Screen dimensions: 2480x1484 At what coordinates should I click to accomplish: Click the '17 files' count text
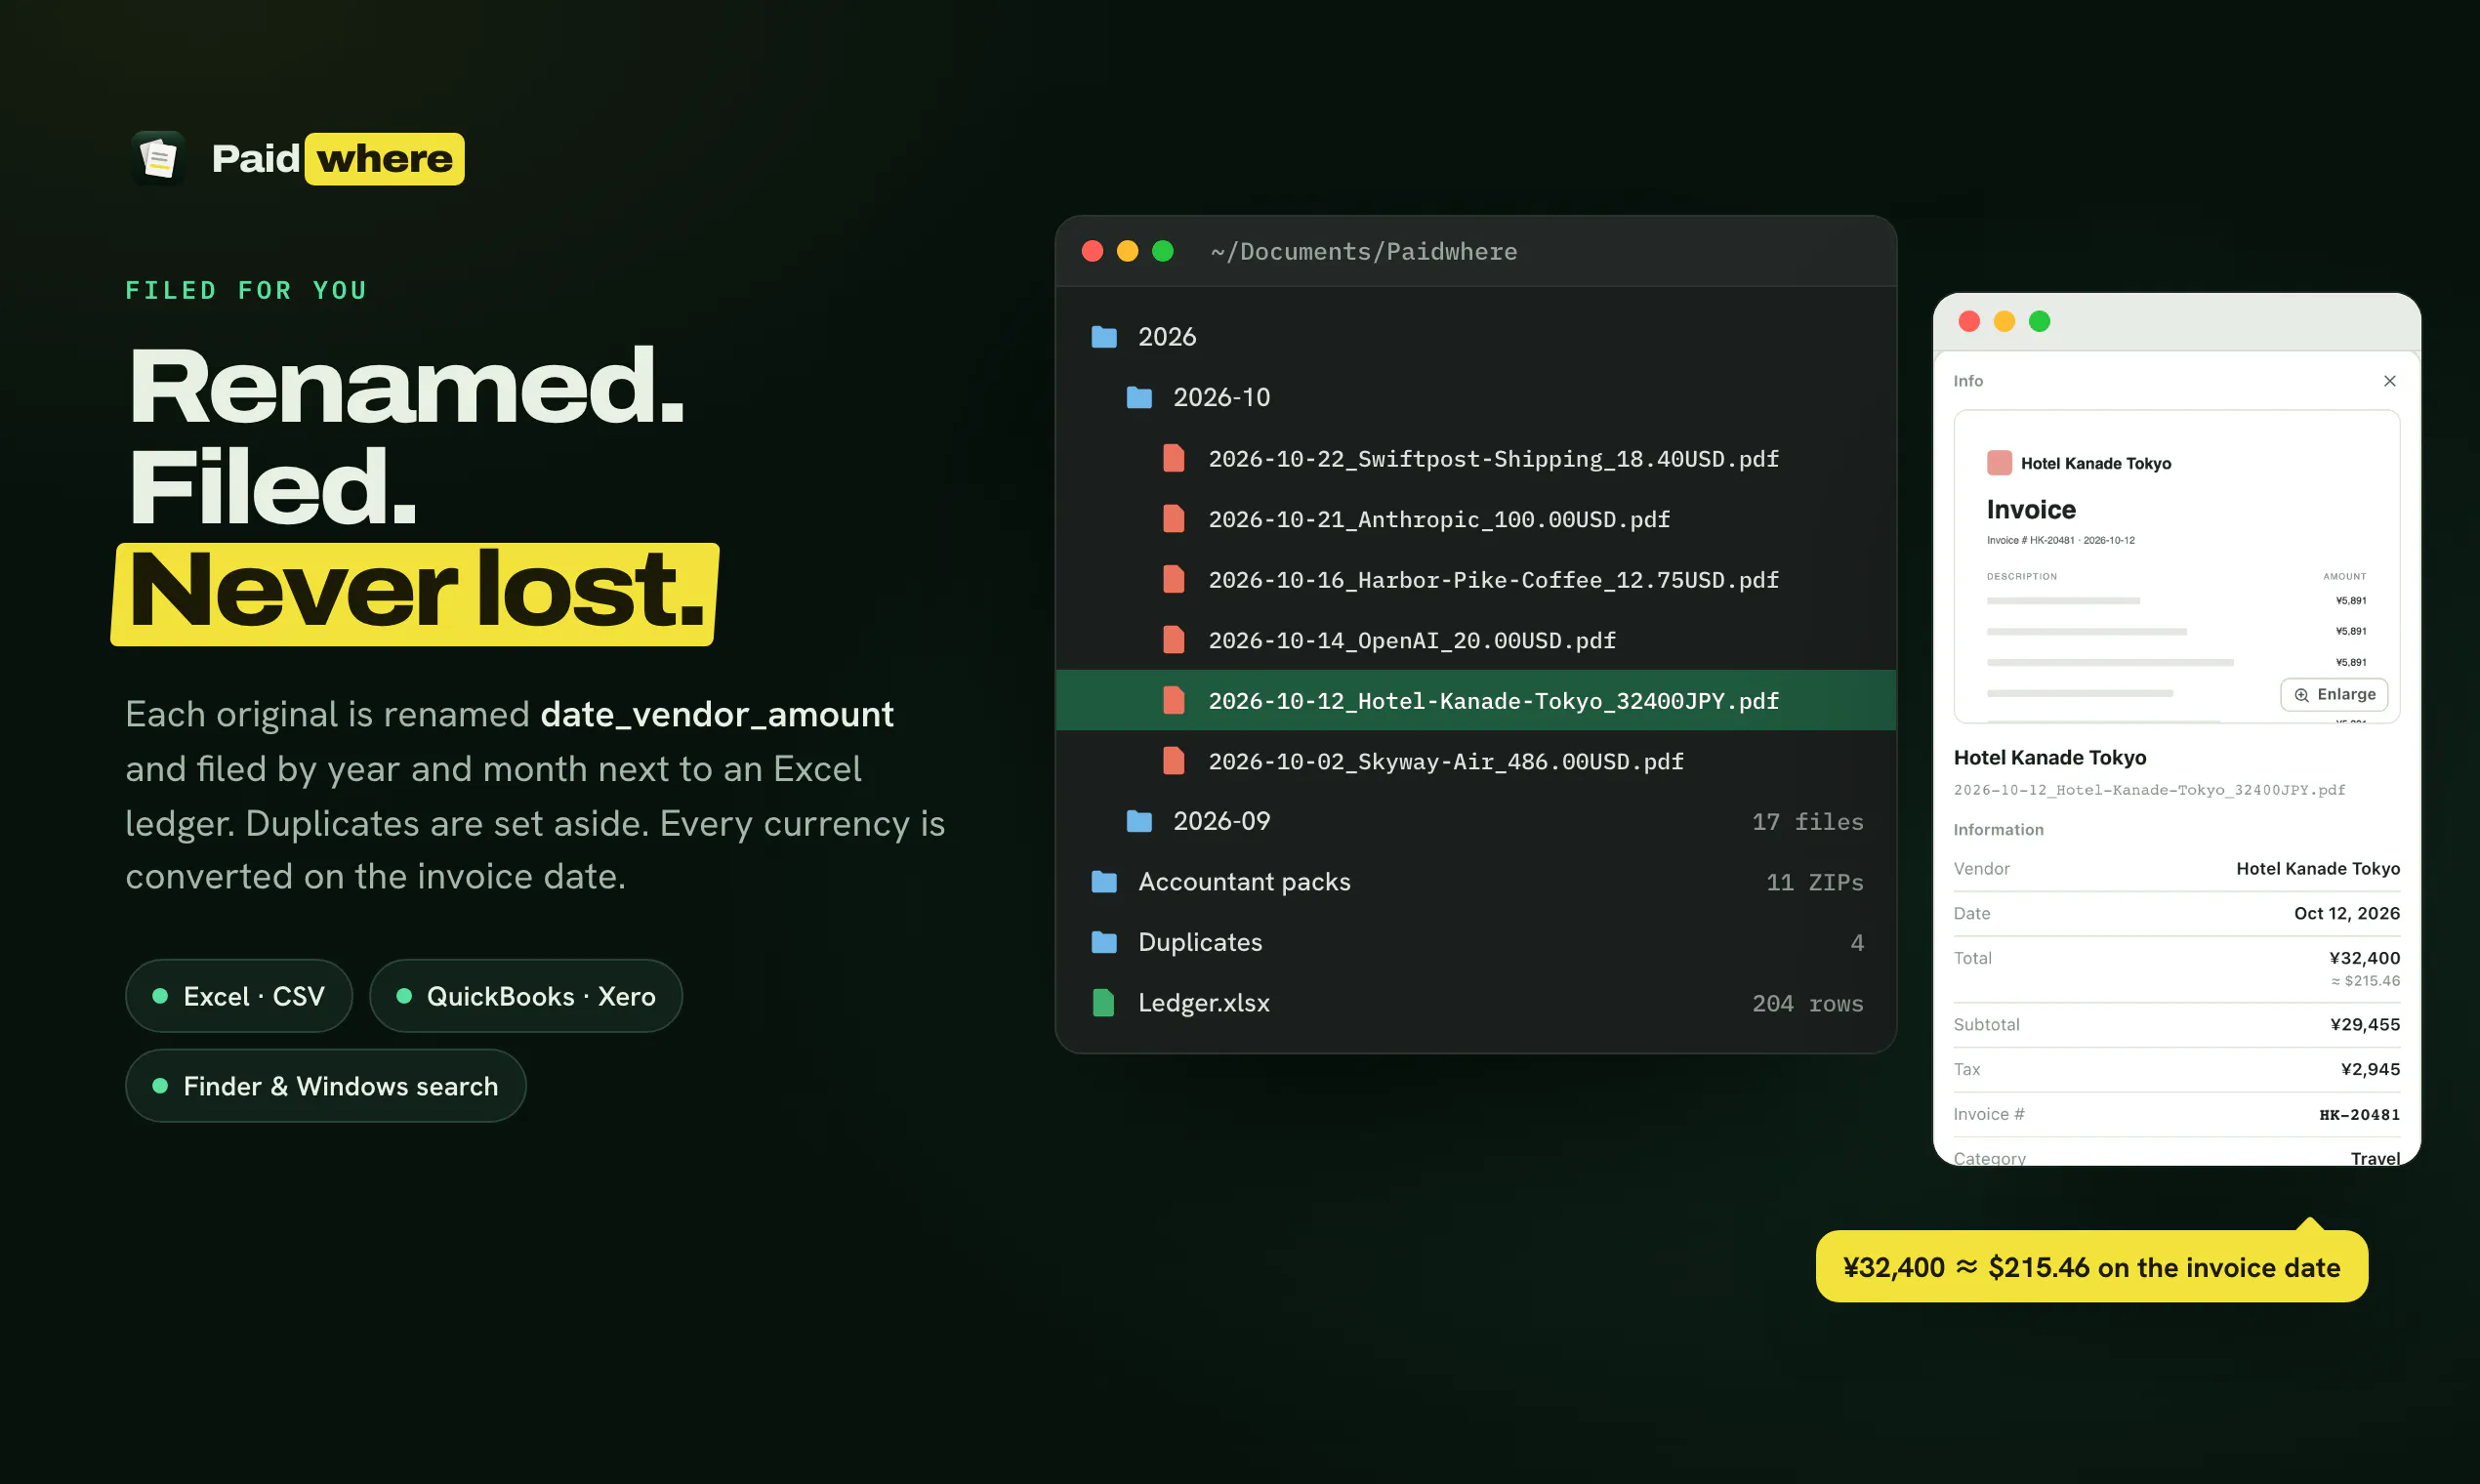1807,822
